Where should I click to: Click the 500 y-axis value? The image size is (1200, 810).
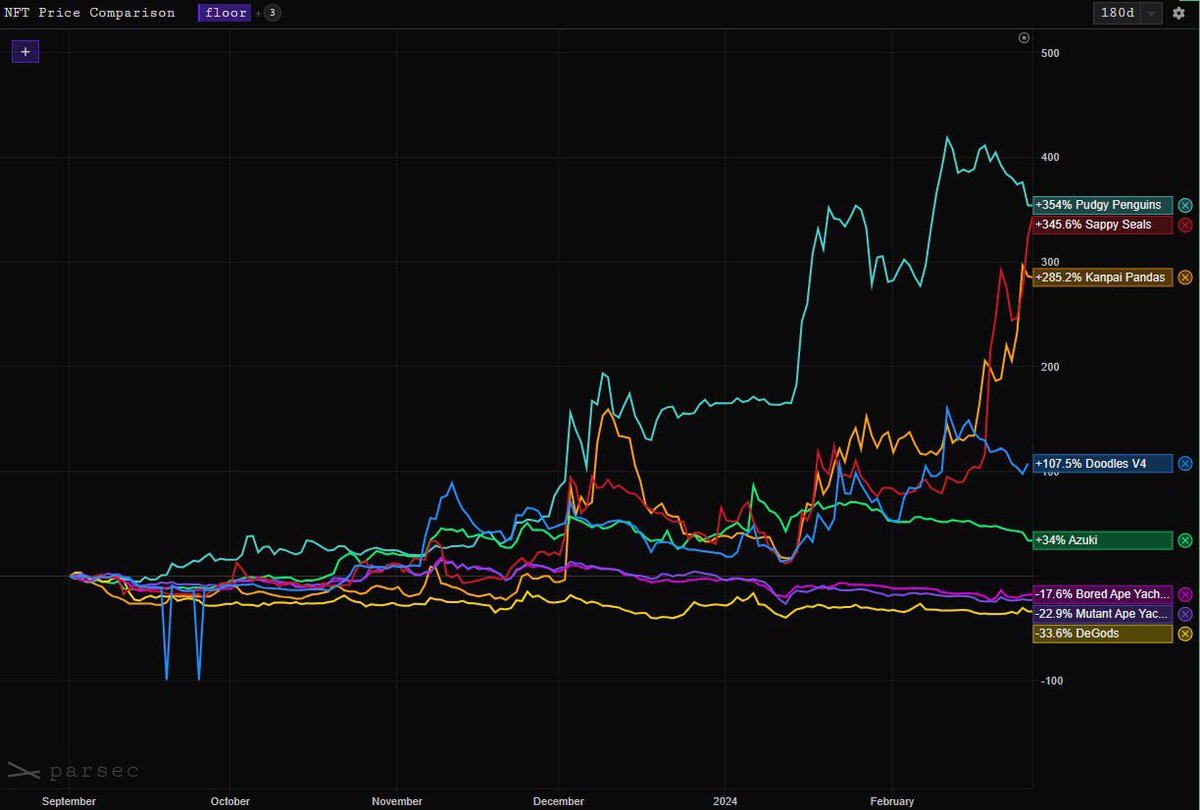[x=1049, y=53]
